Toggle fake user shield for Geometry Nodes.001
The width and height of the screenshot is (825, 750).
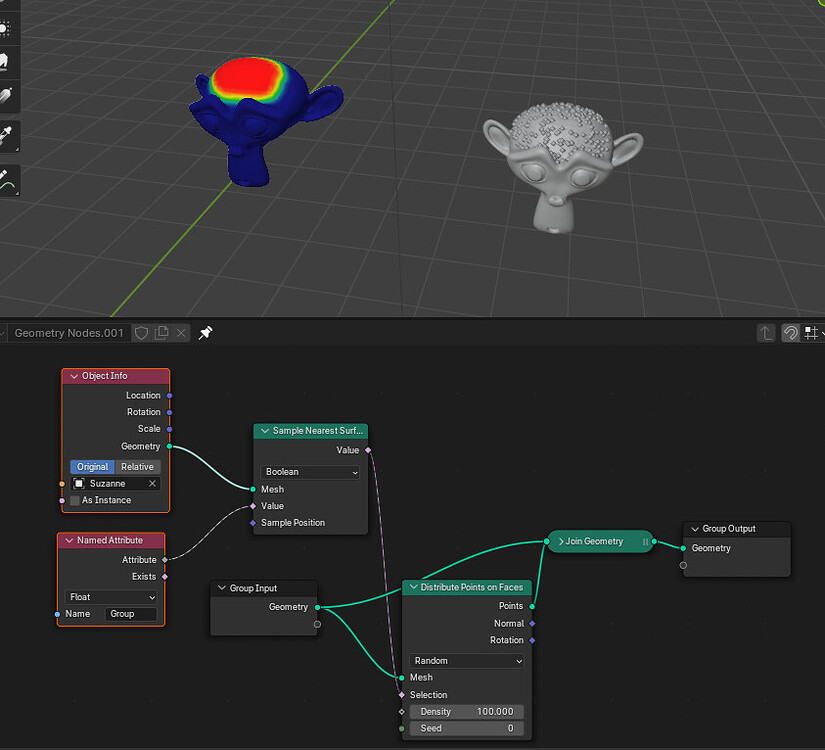(x=142, y=333)
